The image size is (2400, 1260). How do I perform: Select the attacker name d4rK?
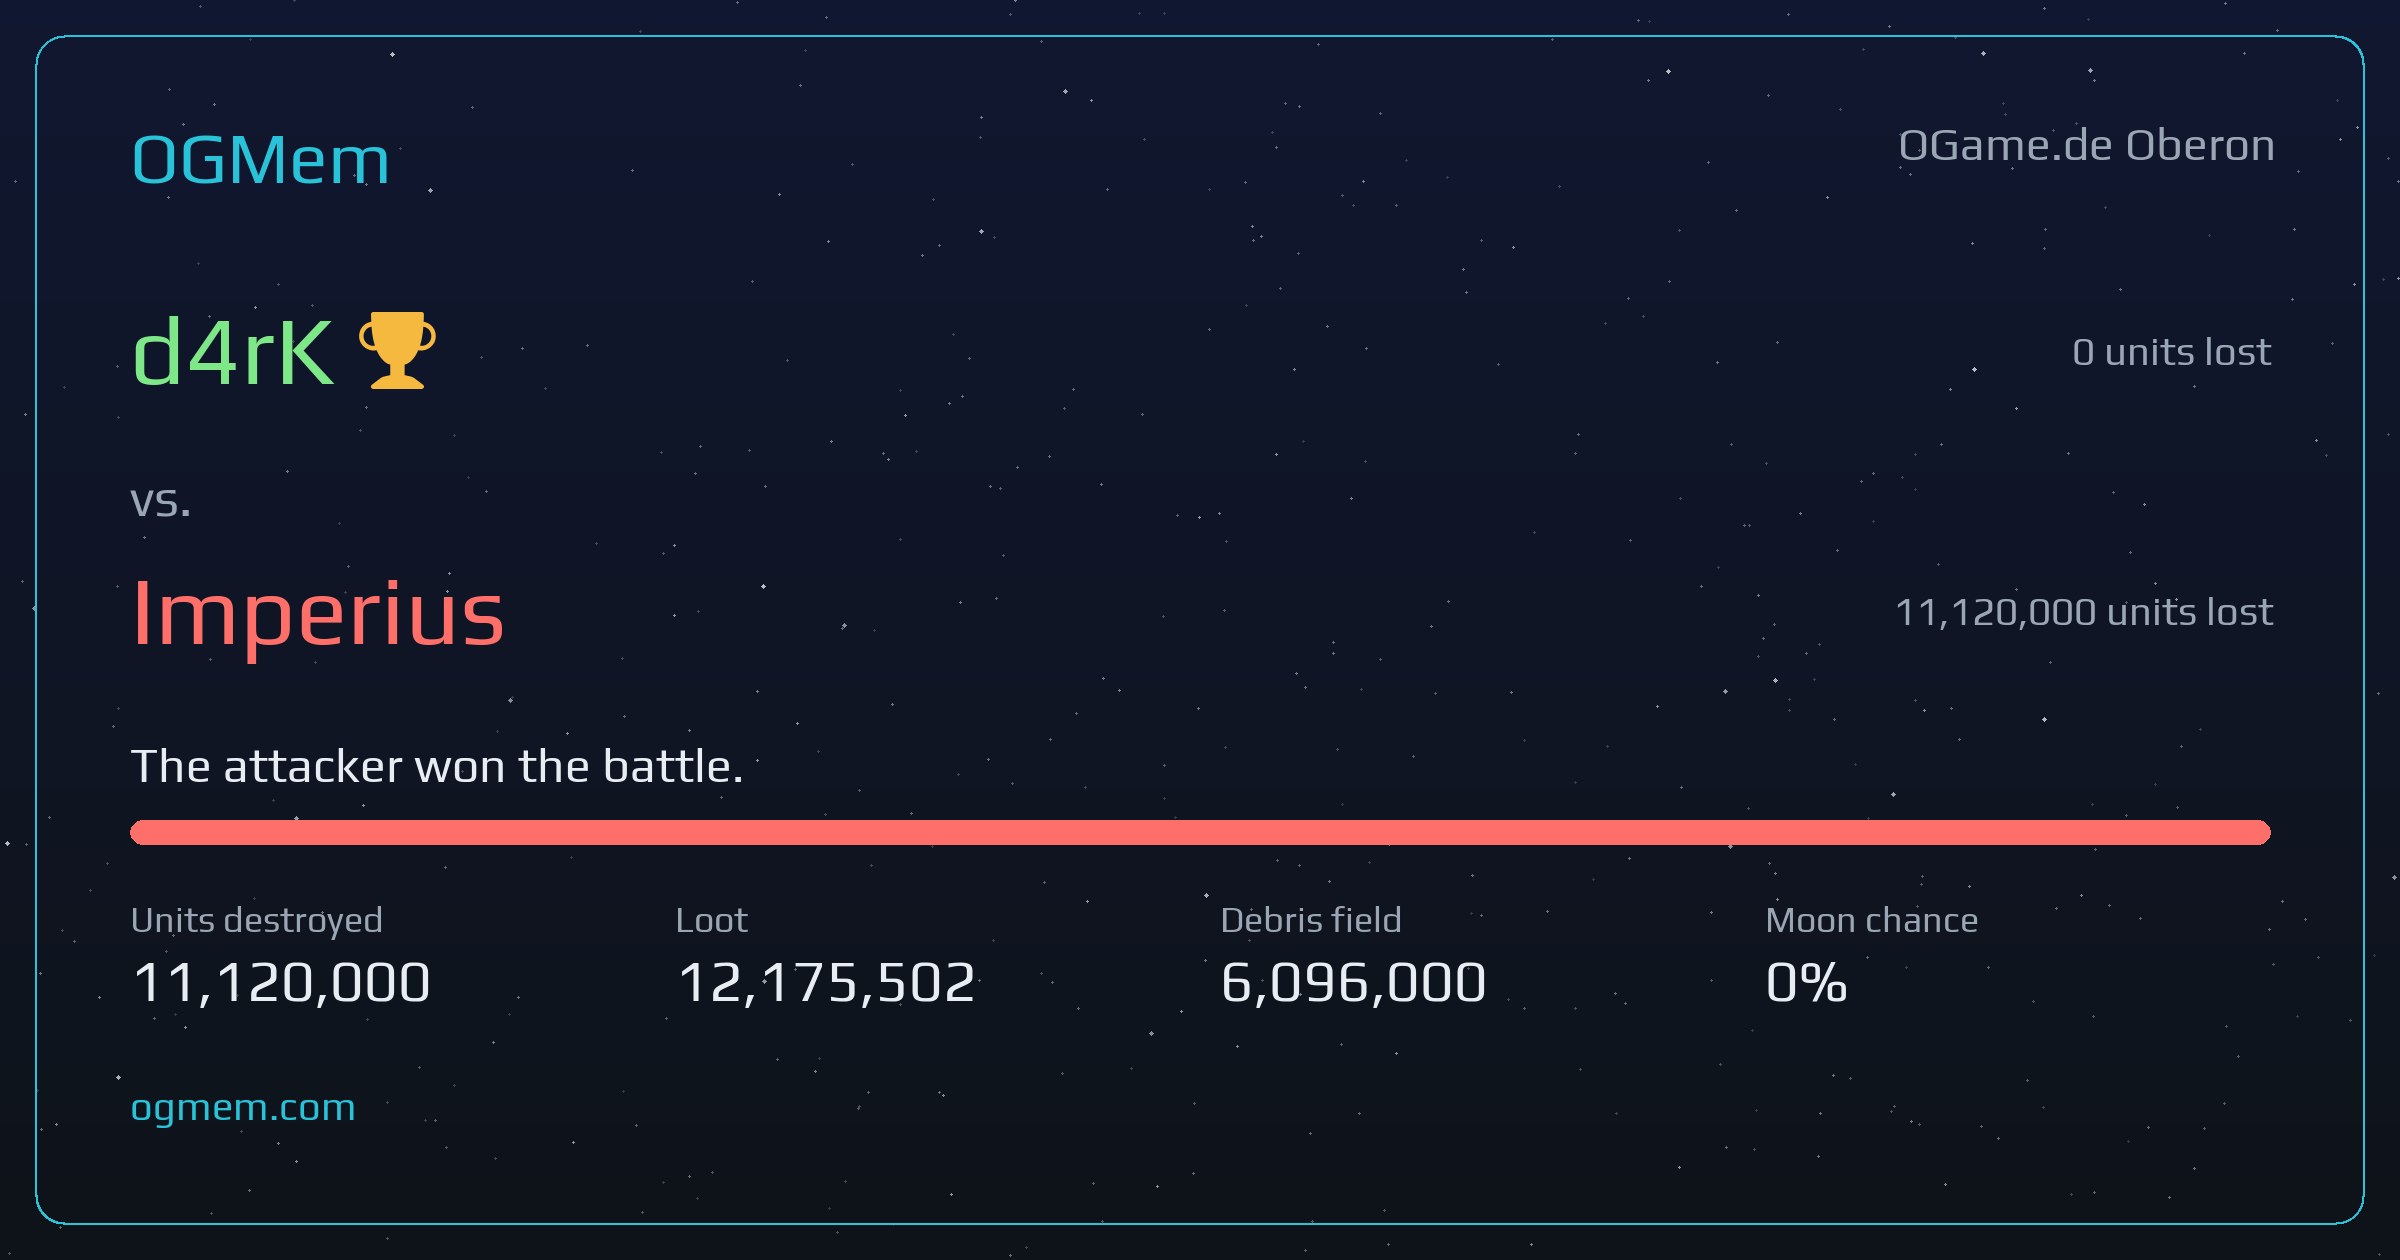[x=232, y=352]
